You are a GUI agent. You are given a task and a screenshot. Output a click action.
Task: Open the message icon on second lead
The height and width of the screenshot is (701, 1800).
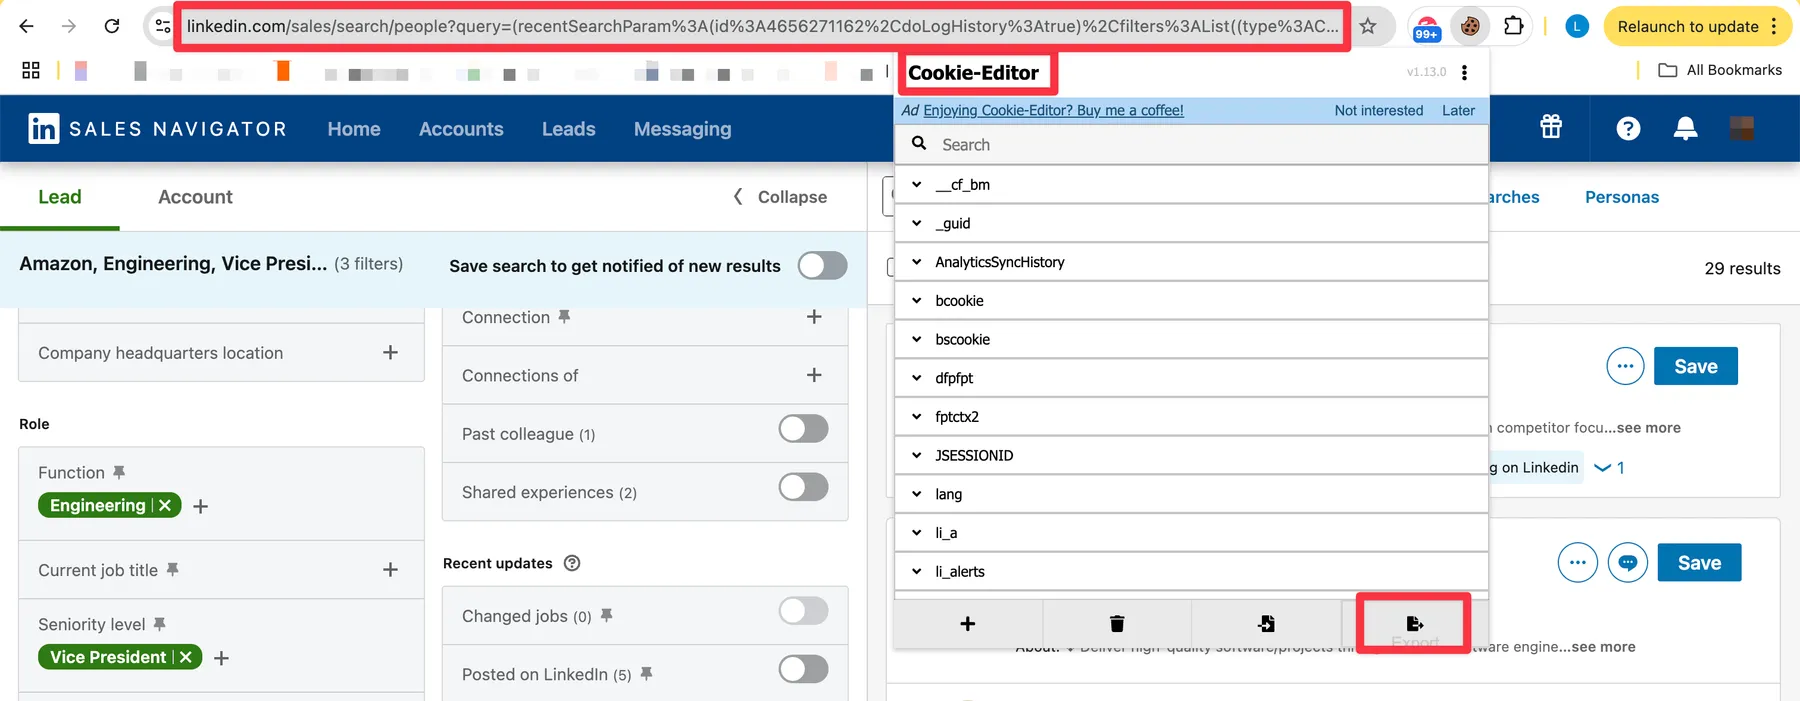1628,562
